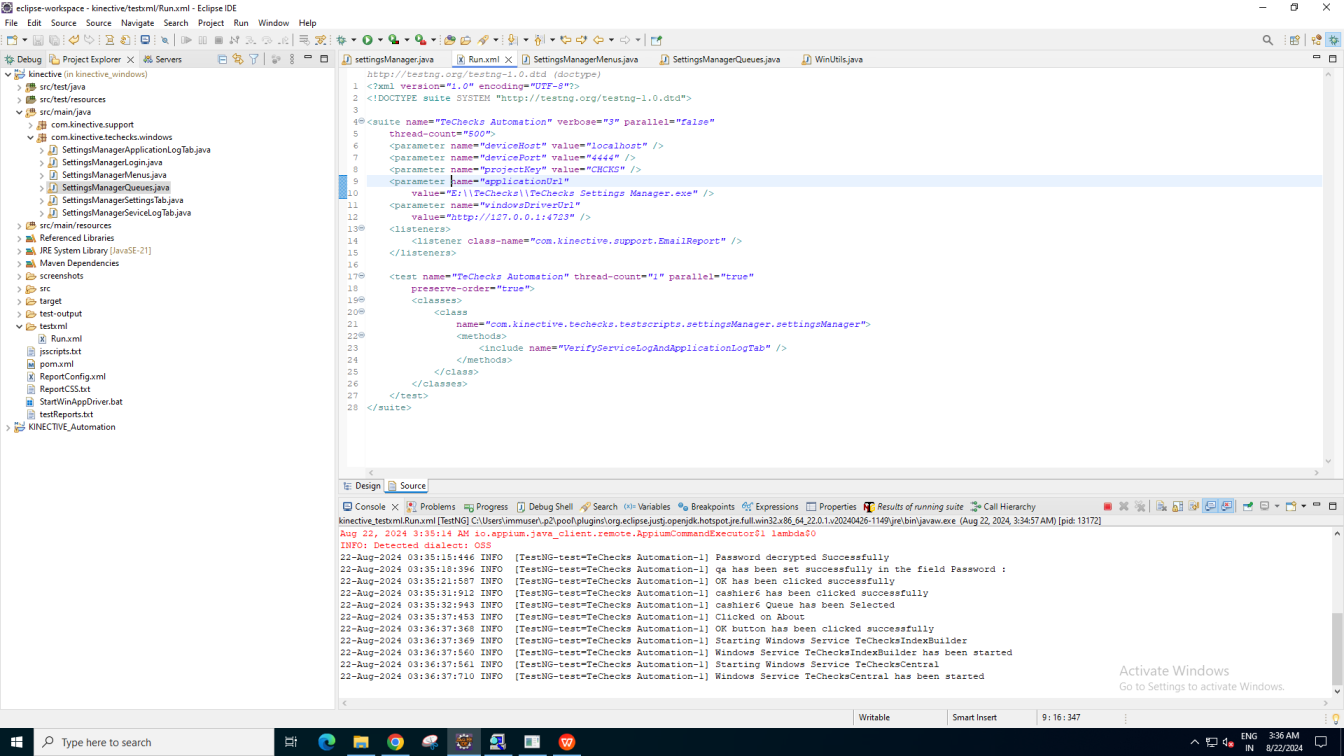Click the Debug bug icon in toolbar
Viewport: 1344px width, 756px height.
pyautogui.click(x=341, y=40)
